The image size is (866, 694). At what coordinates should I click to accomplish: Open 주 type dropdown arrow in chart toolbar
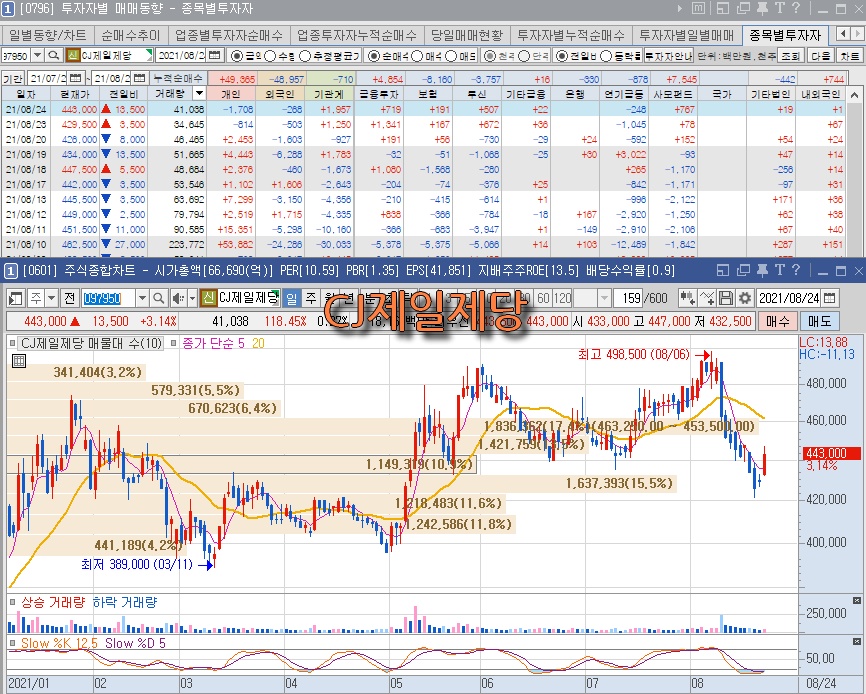tap(51, 299)
